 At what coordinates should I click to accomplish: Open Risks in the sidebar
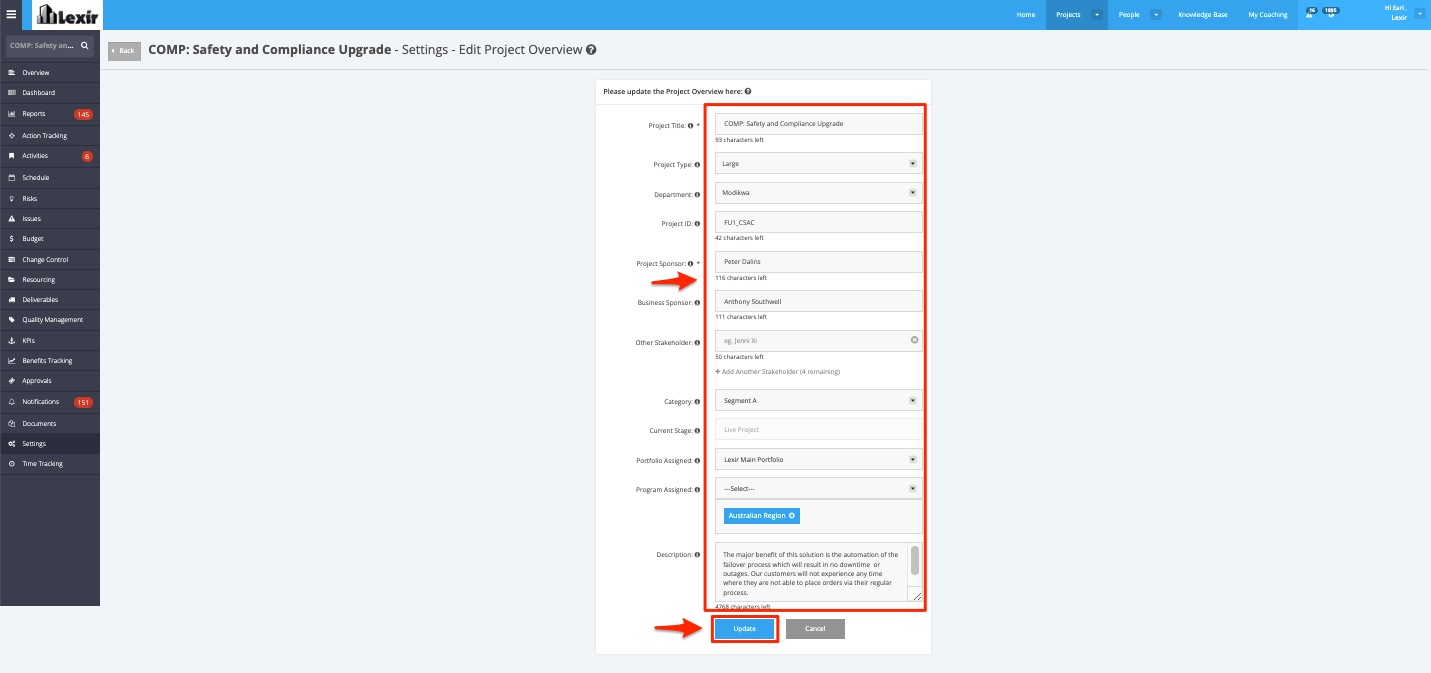point(50,199)
